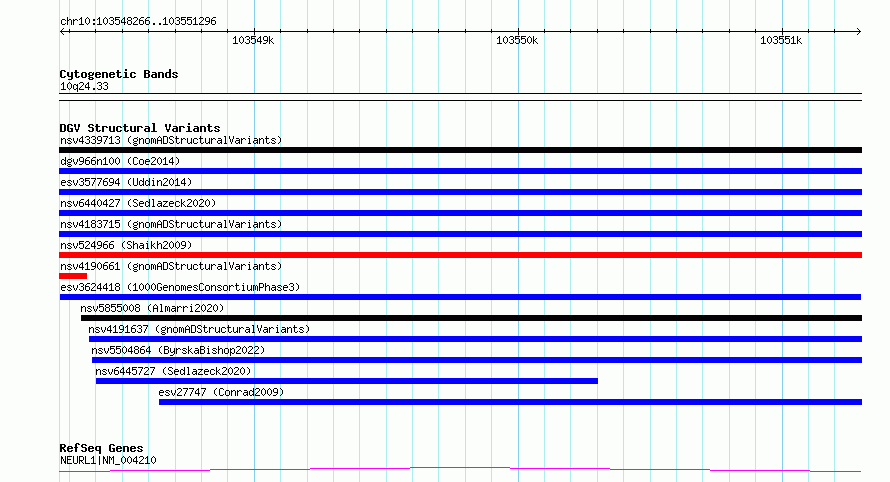Click the 10q24.33 cytoband bar
Image resolution: width=890 pixels, height=482 pixels.
coord(460,97)
